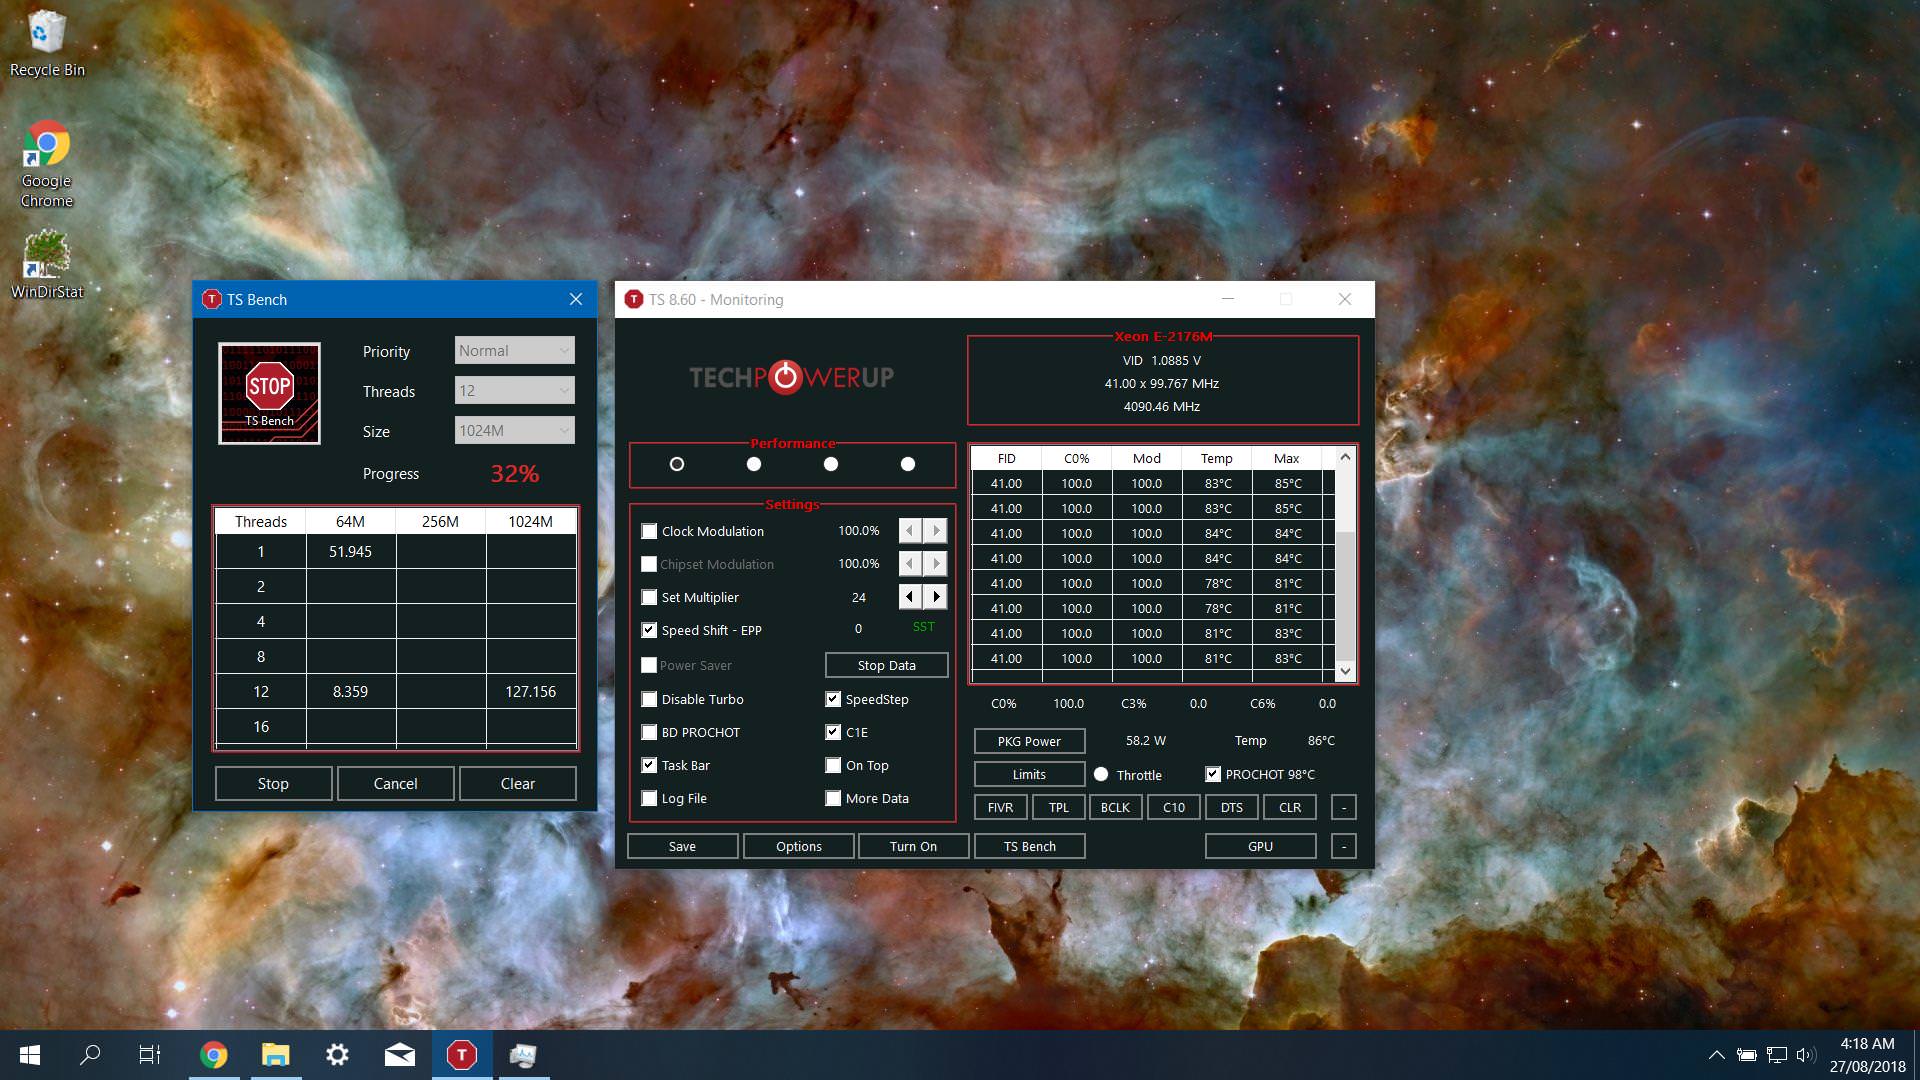The width and height of the screenshot is (1920, 1080).
Task: Close the TS Bench window
Action: click(575, 299)
